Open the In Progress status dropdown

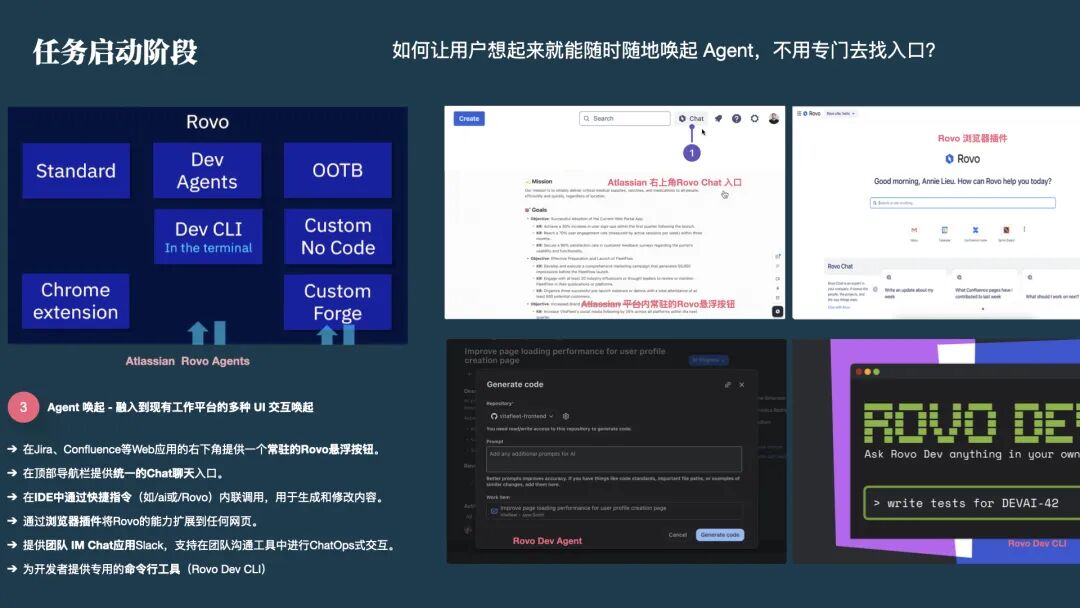click(x=709, y=360)
